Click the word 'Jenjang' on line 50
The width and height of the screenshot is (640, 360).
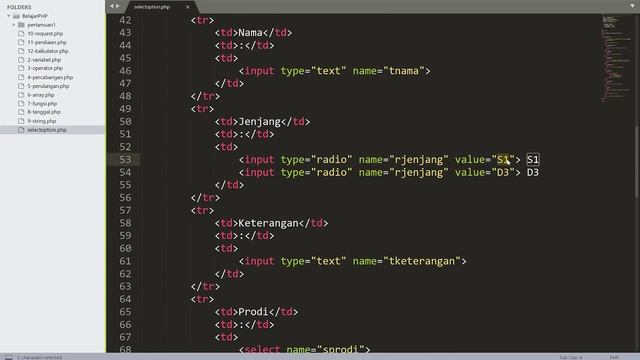click(259, 122)
